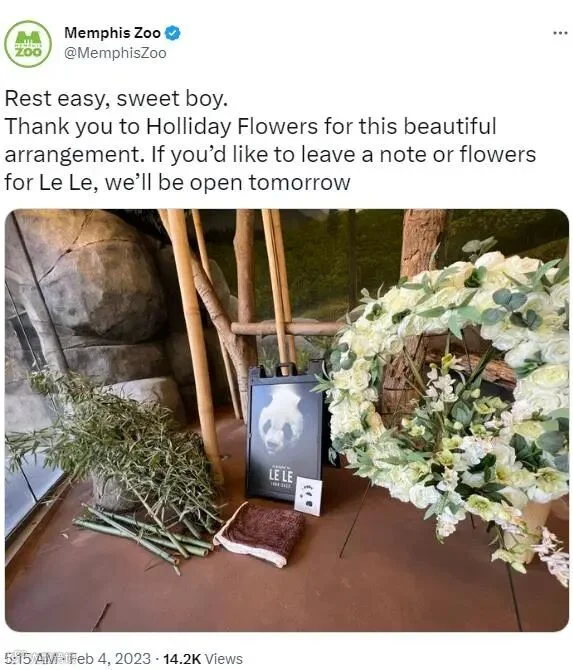Click 'Le Le' in the tweet text
Image resolution: width=573 pixels, height=670 pixels.
click(x=66, y=182)
